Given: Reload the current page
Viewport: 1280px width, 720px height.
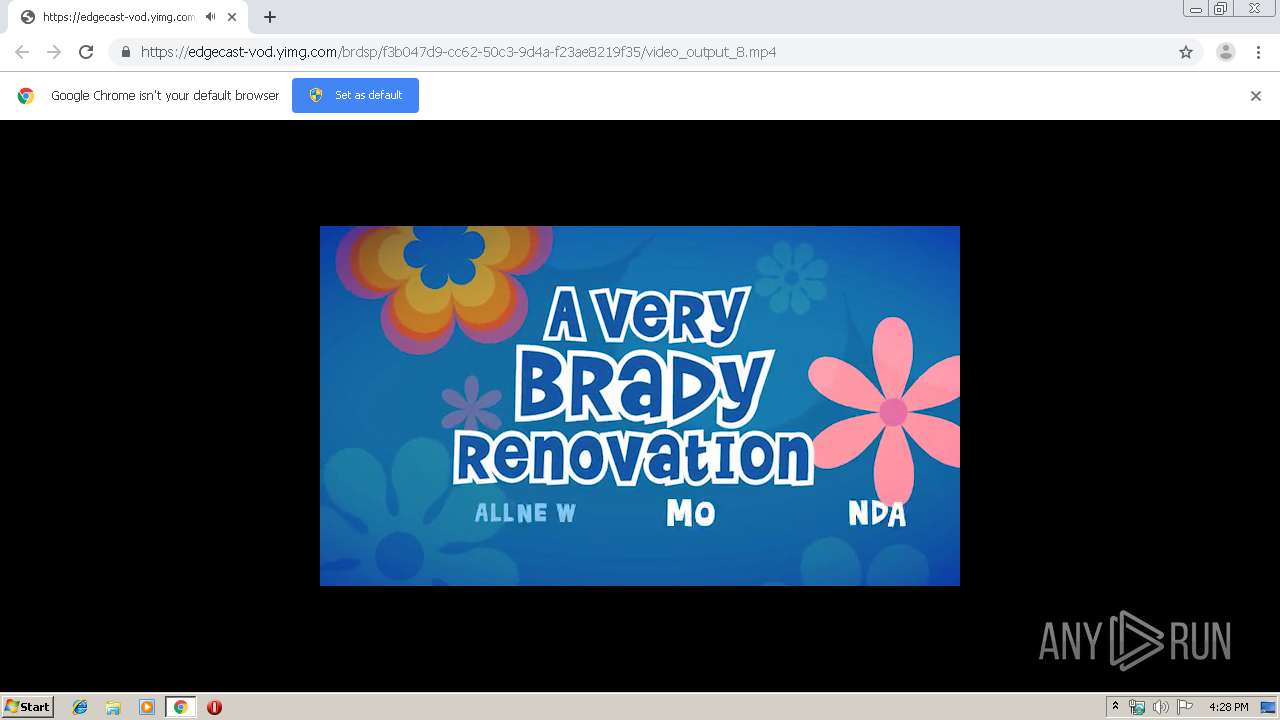Looking at the screenshot, I should pos(86,52).
